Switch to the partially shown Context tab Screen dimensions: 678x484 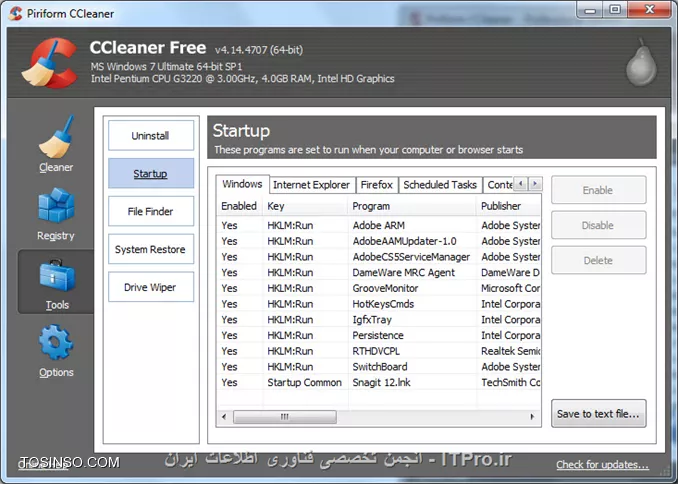498,185
